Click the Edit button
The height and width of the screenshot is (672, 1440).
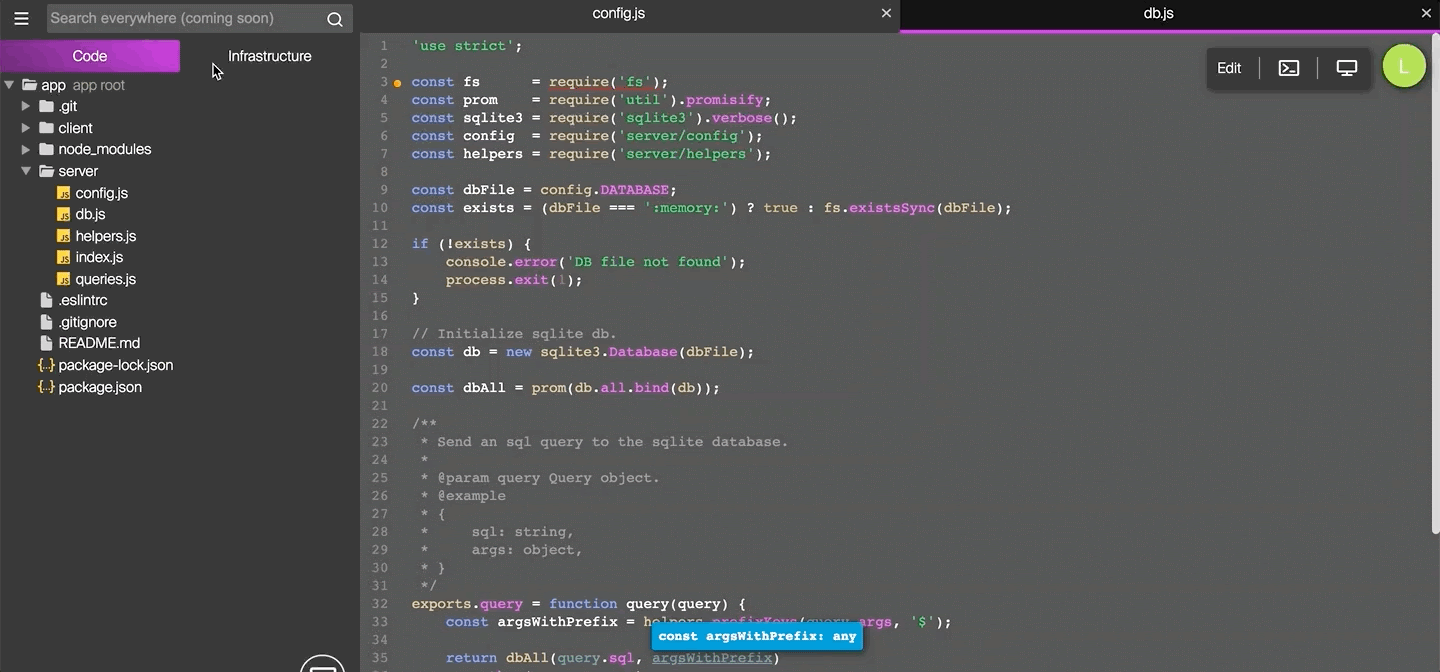click(1229, 67)
